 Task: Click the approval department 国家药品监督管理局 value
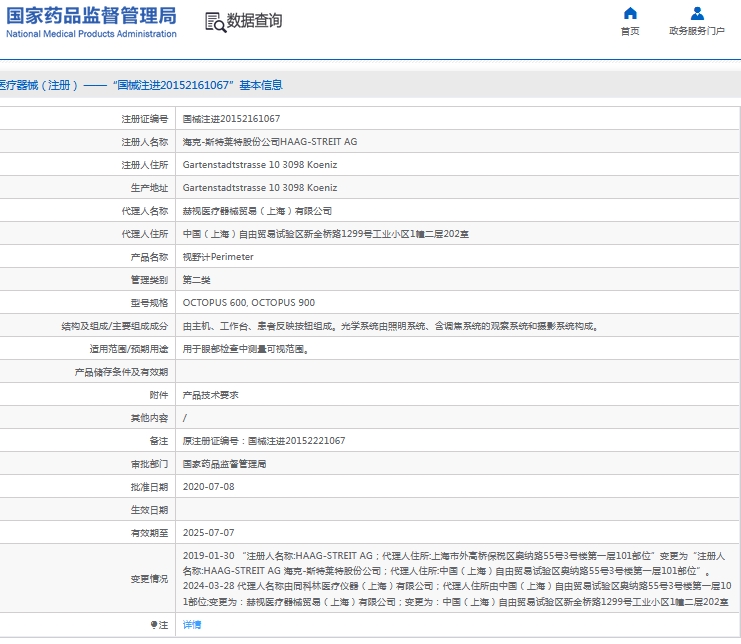tap(224, 464)
